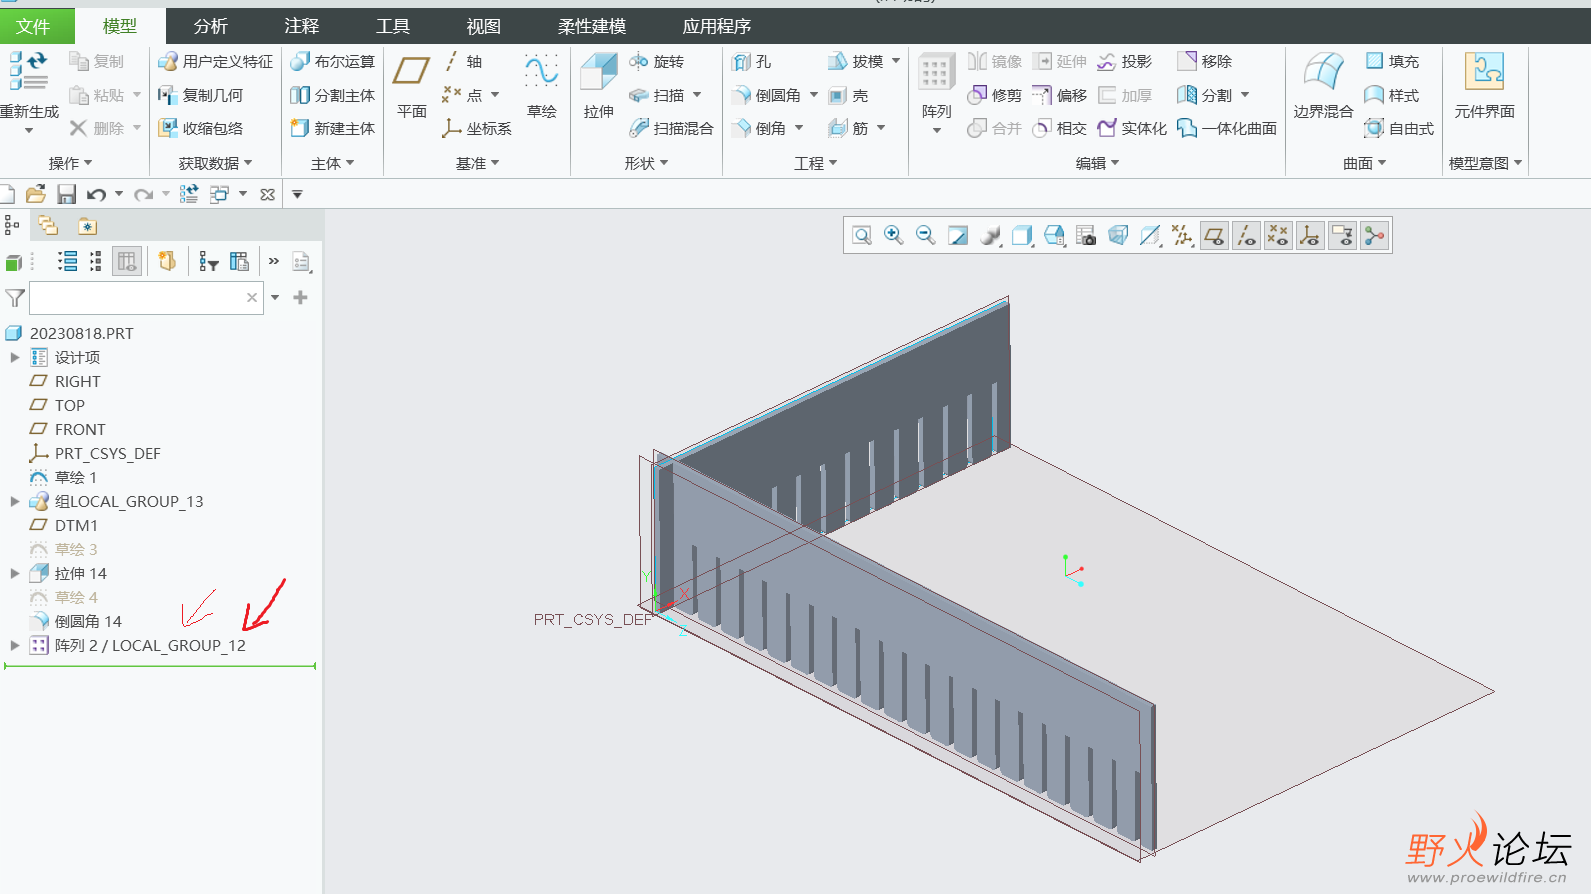Click the Repaint view icon

(958, 236)
